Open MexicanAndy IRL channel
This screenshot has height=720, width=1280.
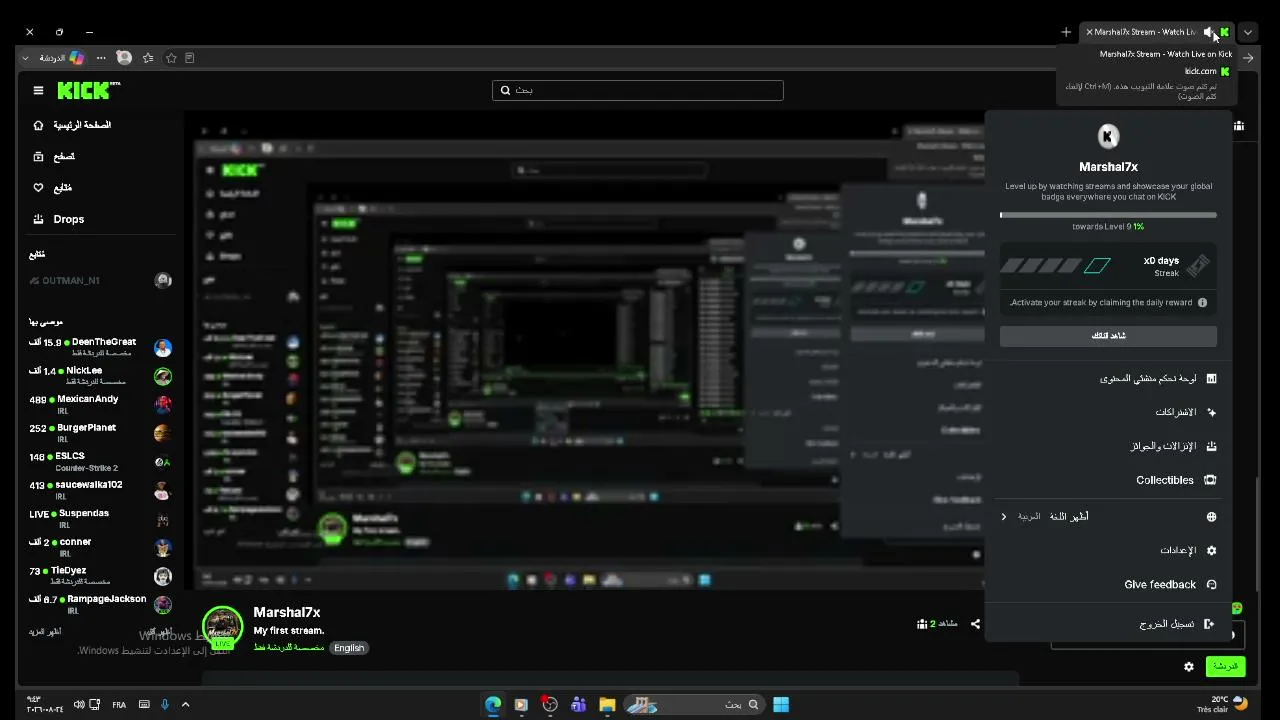(100, 404)
